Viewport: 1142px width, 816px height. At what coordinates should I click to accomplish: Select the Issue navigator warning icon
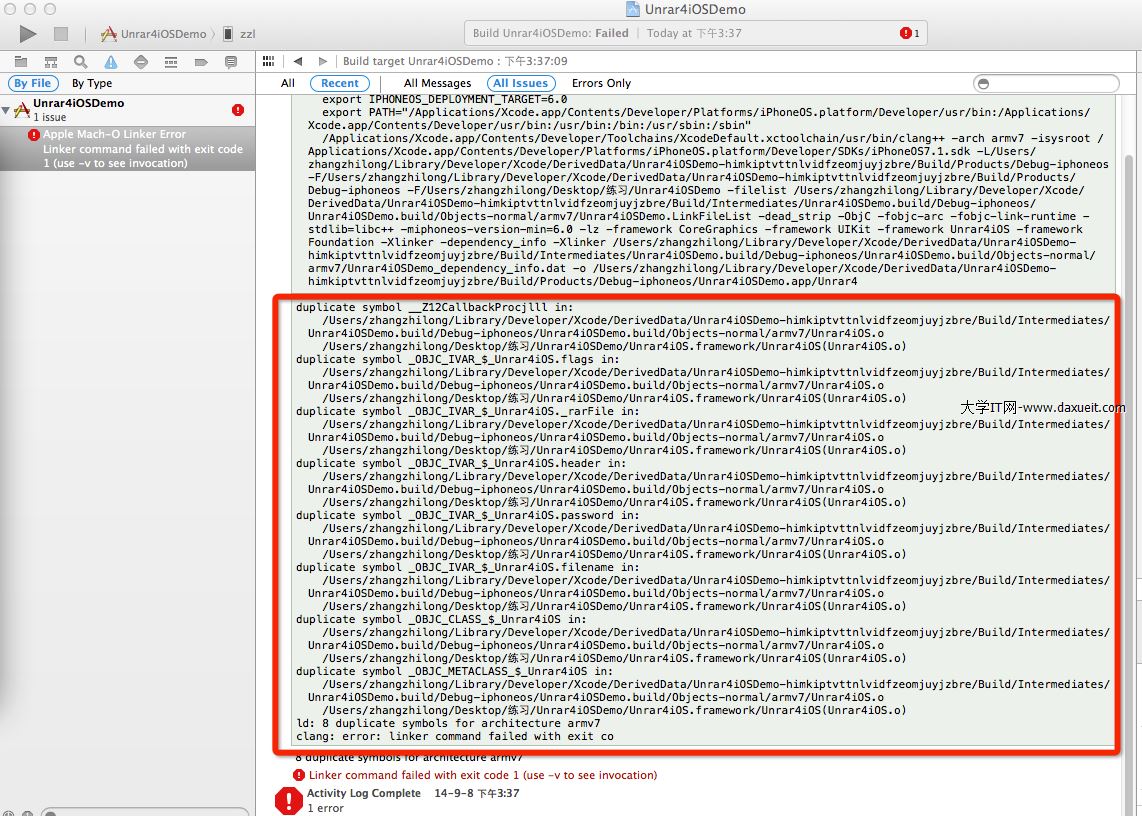click(111, 62)
